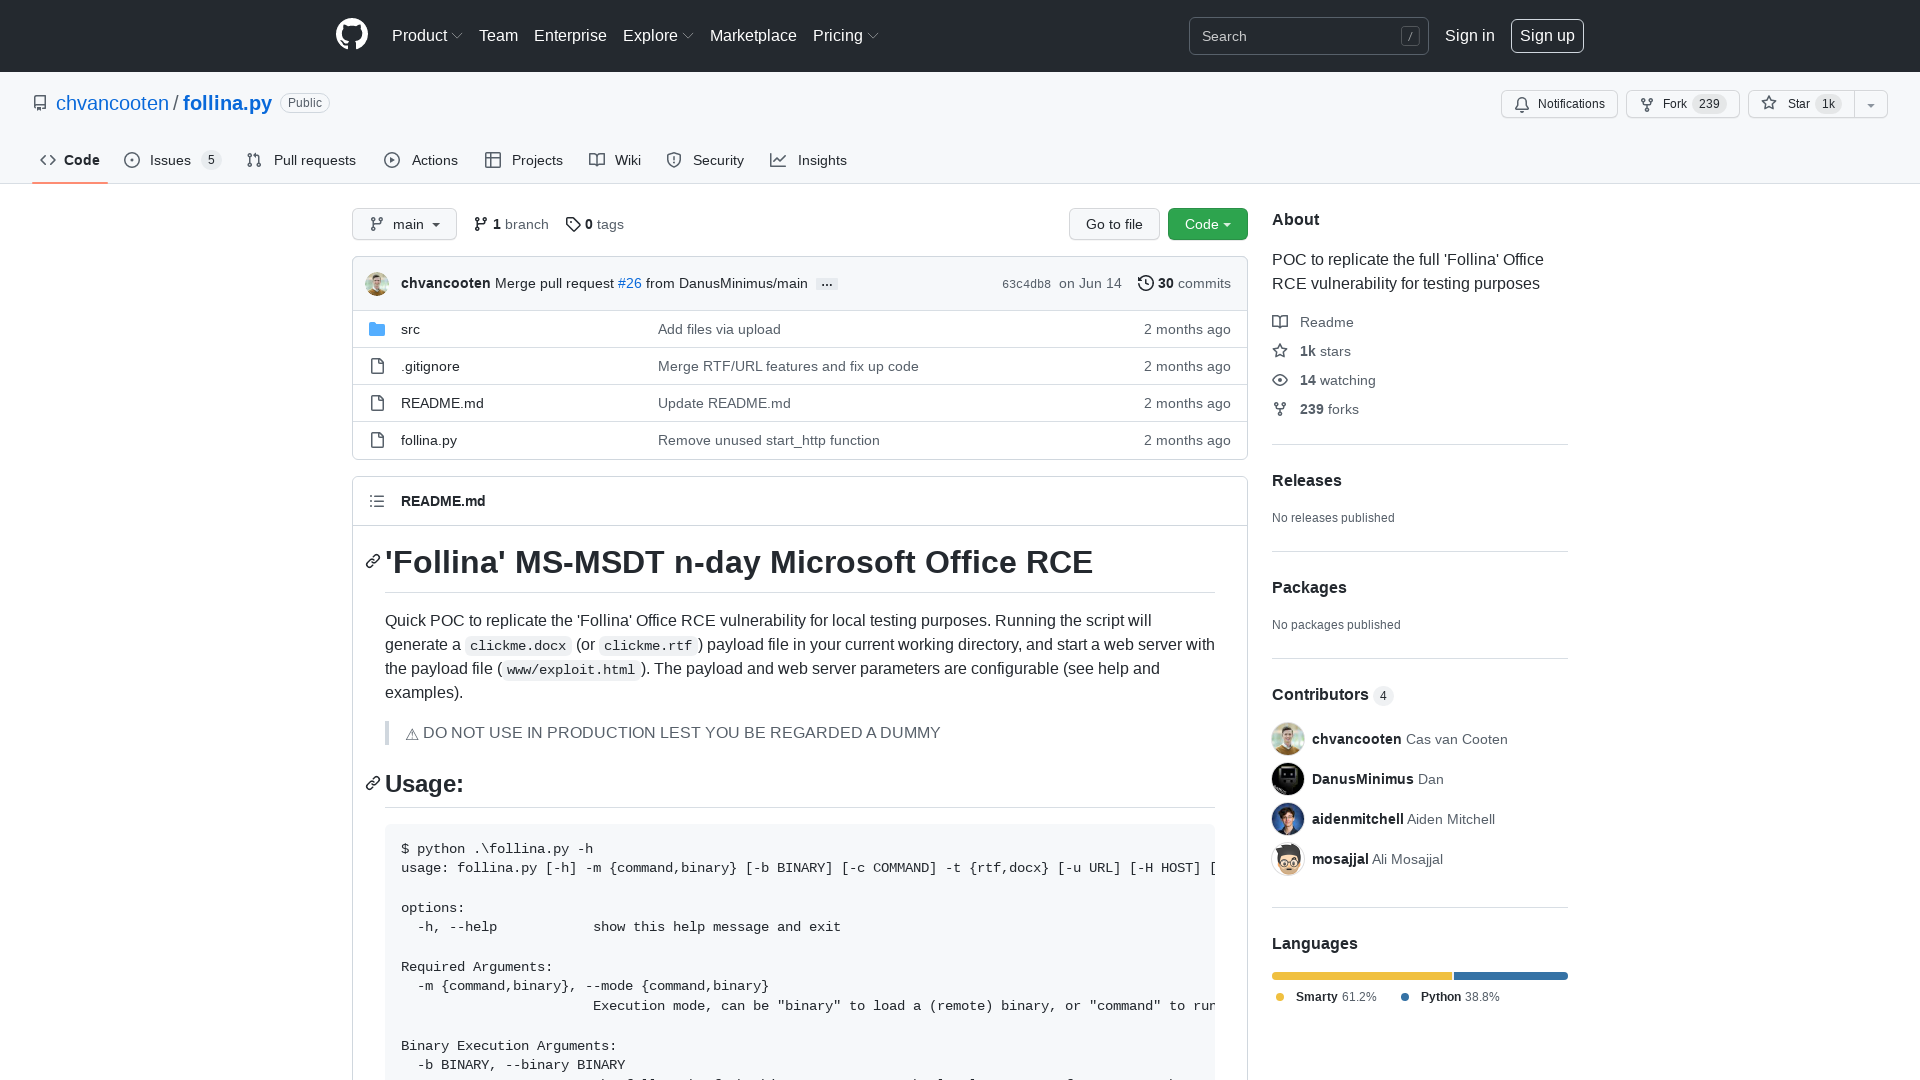1920x1080 pixels.
Task: Click the anchor link icon beside Usage heading
Action: click(x=373, y=784)
